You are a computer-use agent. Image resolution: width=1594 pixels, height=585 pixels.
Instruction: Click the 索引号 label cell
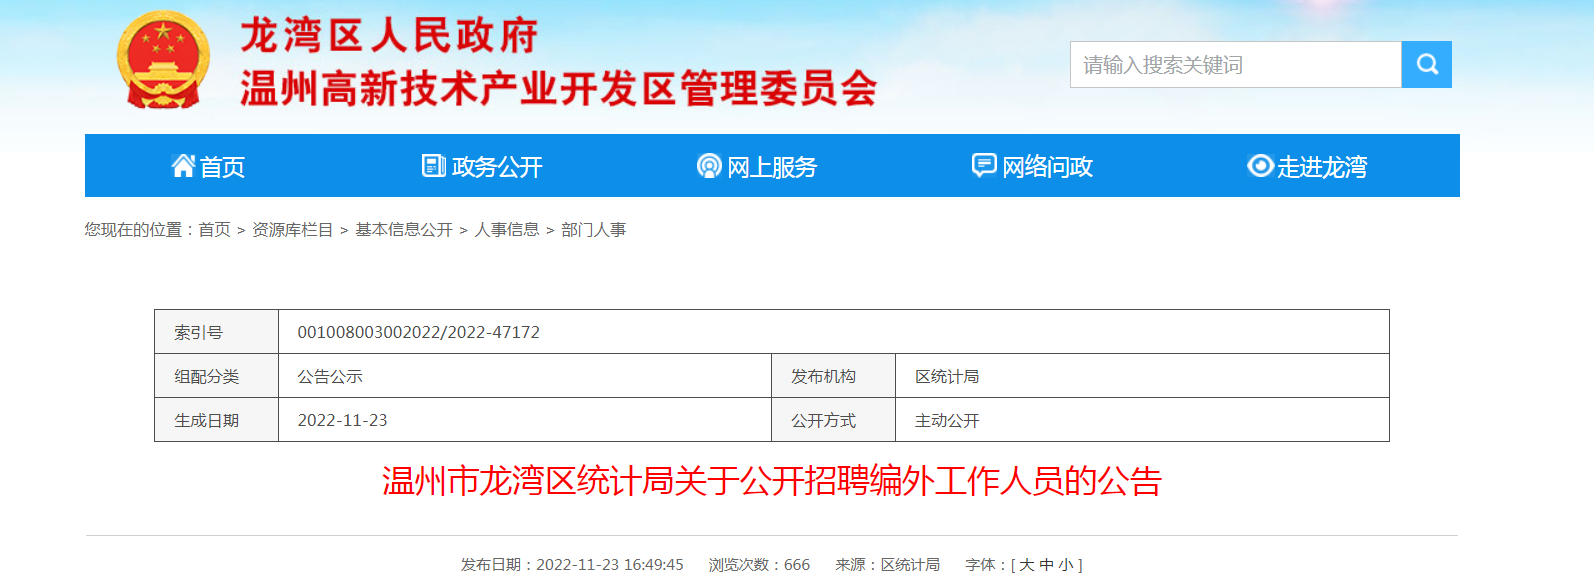pos(217,332)
